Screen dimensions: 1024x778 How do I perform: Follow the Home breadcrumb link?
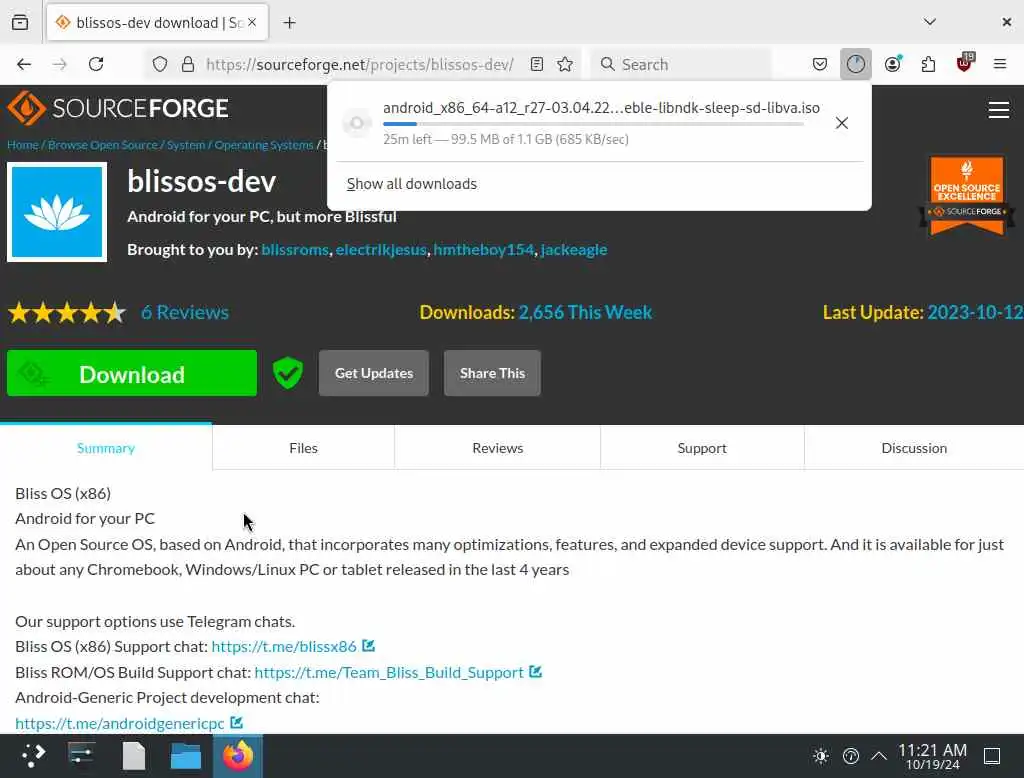click(23, 145)
